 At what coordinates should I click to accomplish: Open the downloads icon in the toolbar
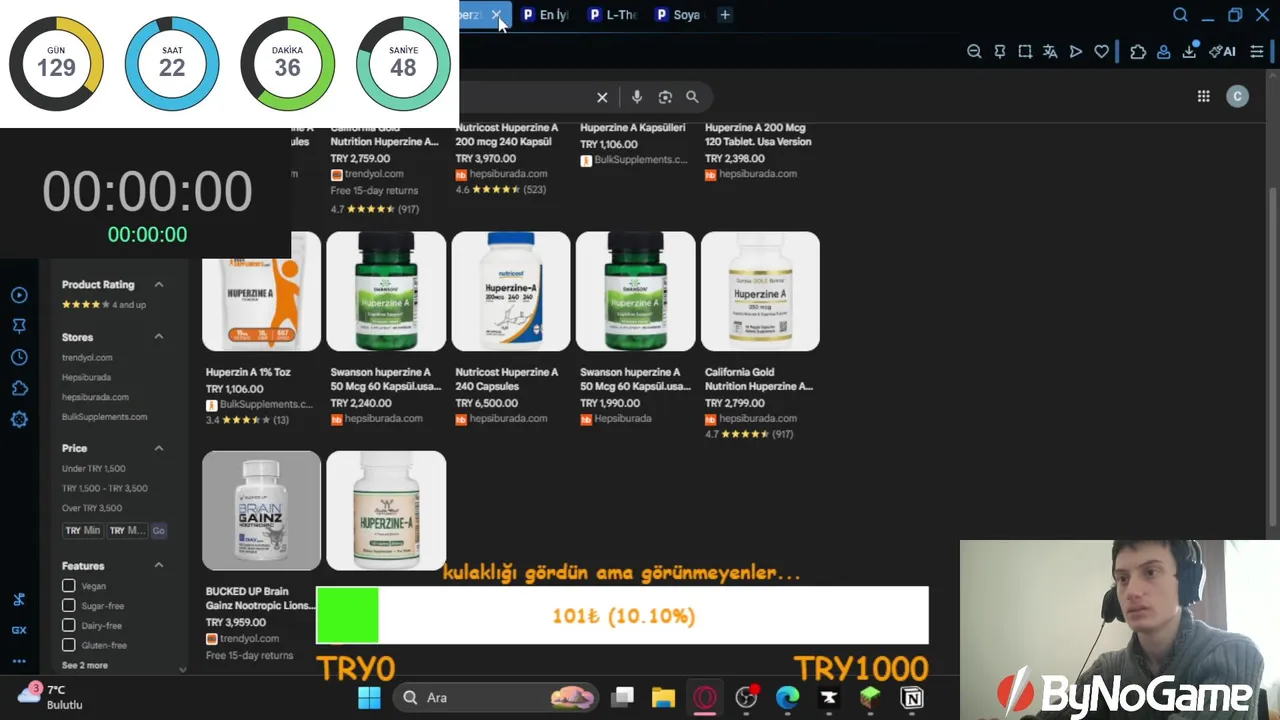(1189, 52)
